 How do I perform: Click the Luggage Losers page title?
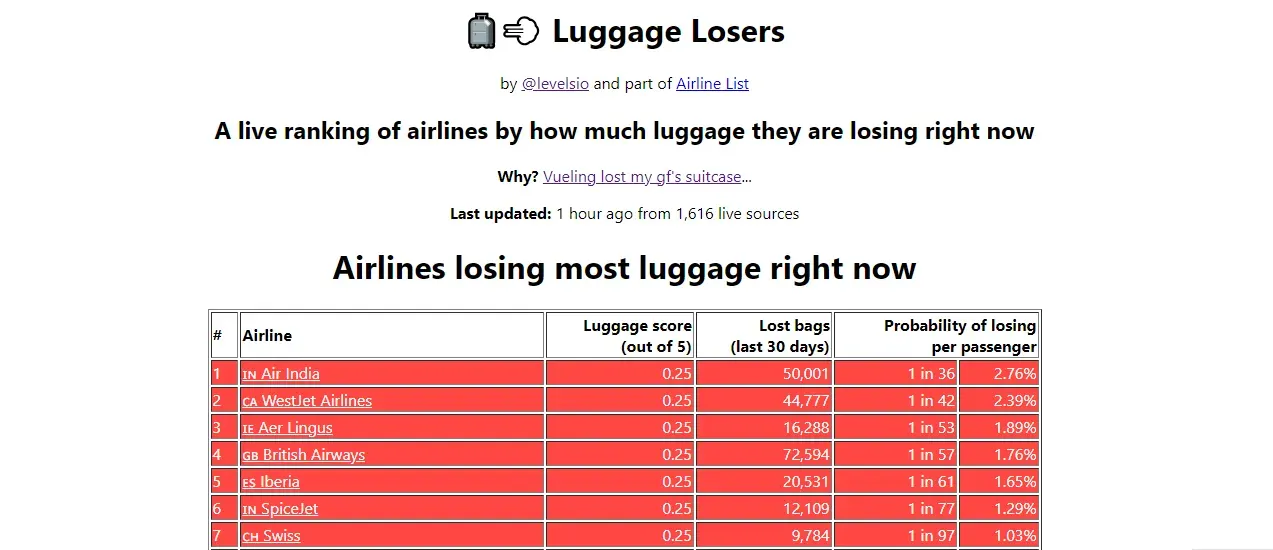pos(668,32)
